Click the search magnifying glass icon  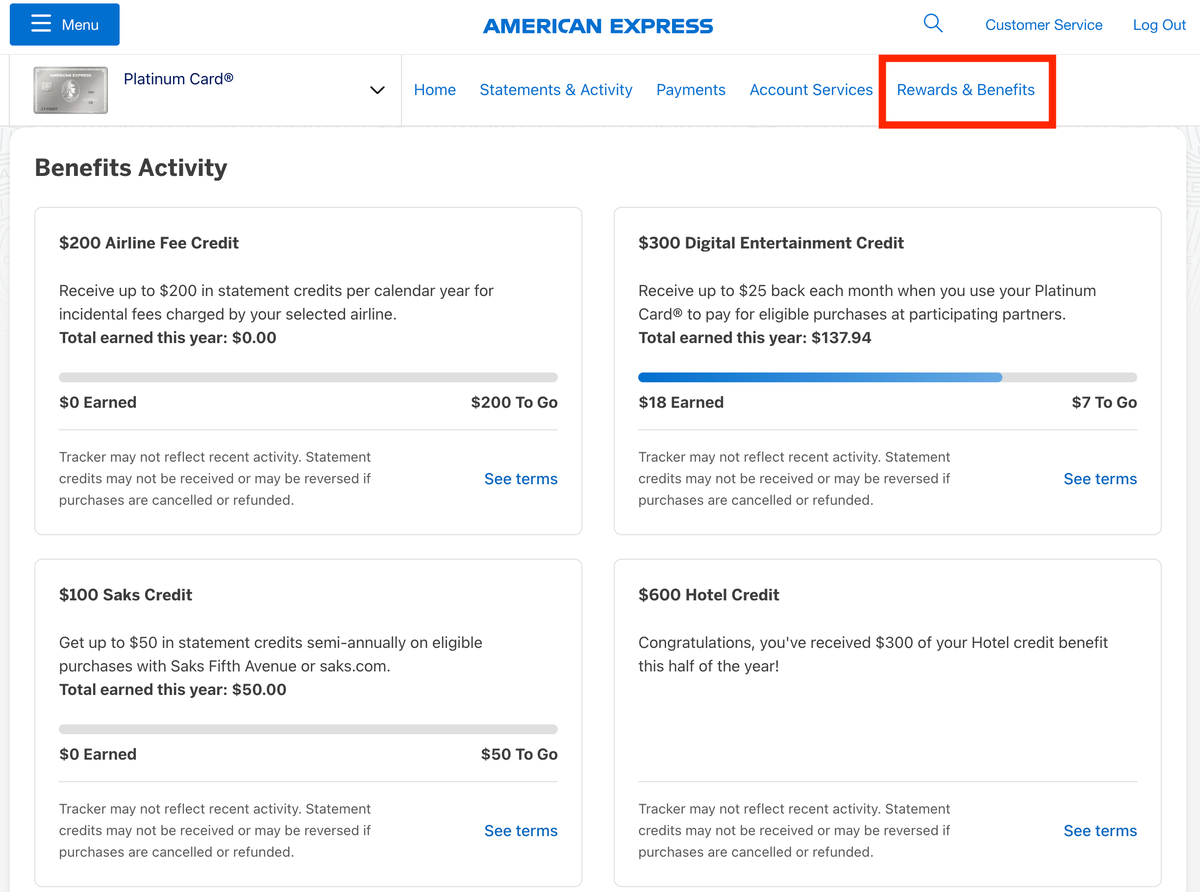(x=932, y=24)
